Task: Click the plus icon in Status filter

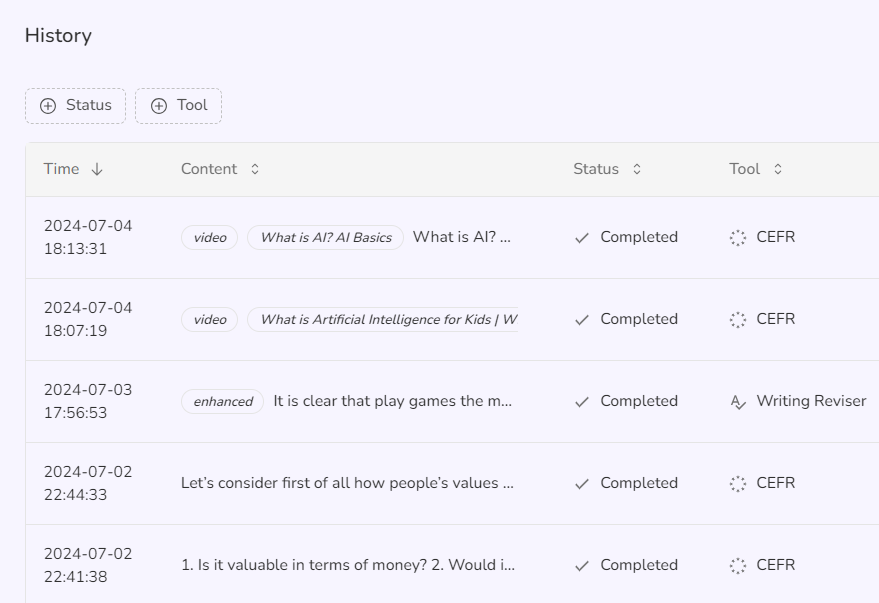Action: (x=48, y=106)
